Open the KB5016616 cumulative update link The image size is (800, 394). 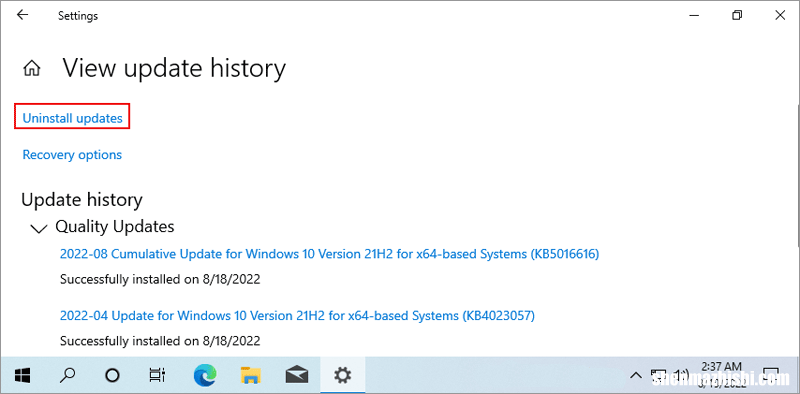329,254
